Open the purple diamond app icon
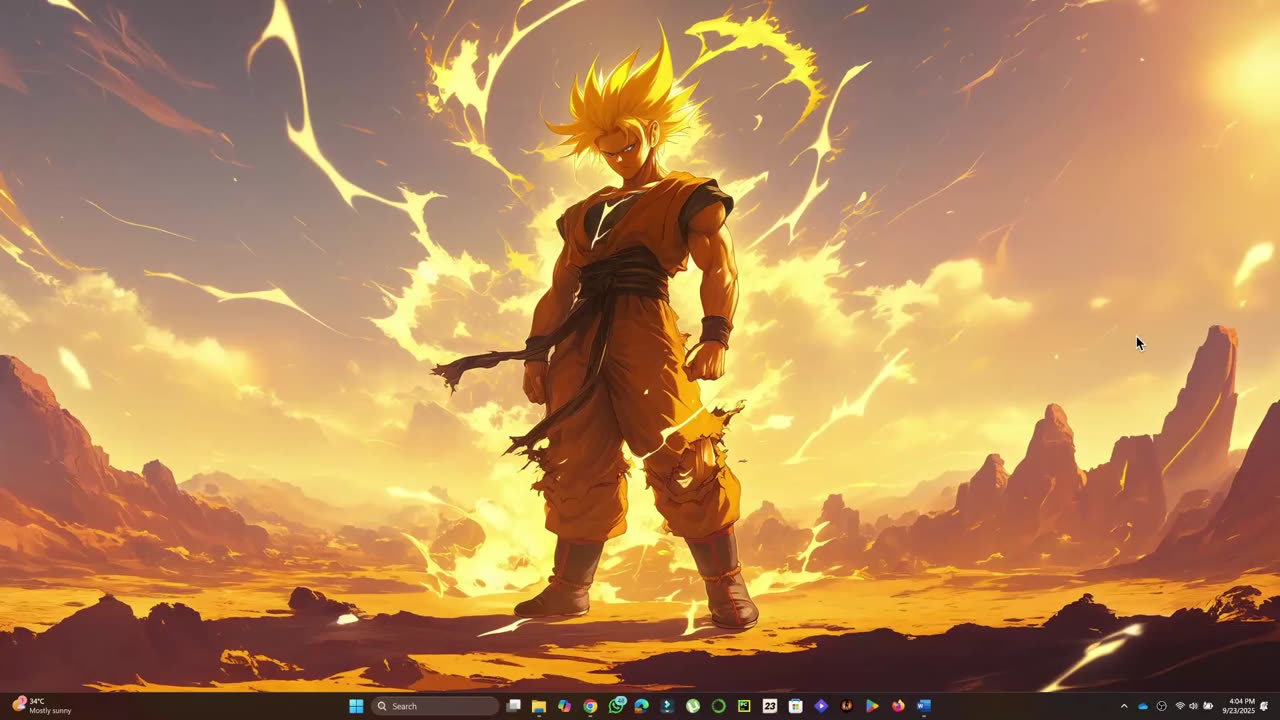Viewport: 1280px width, 720px height. click(821, 706)
